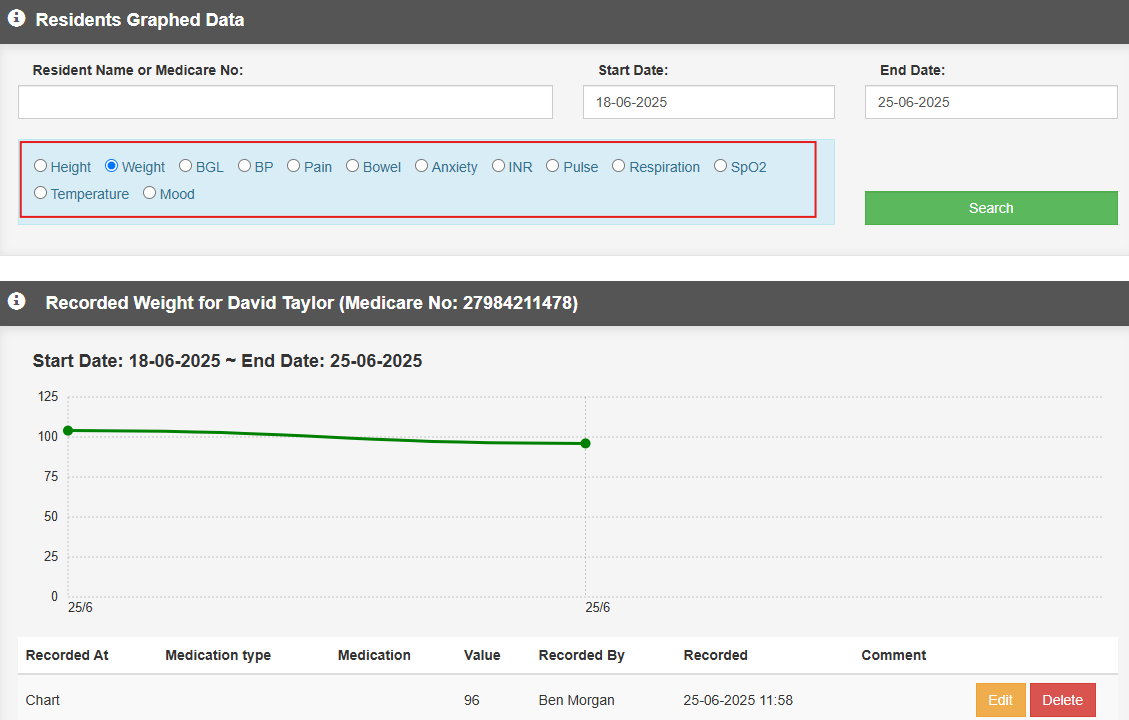Pick the INR radio option
Image resolution: width=1129 pixels, height=720 pixels.
498,166
